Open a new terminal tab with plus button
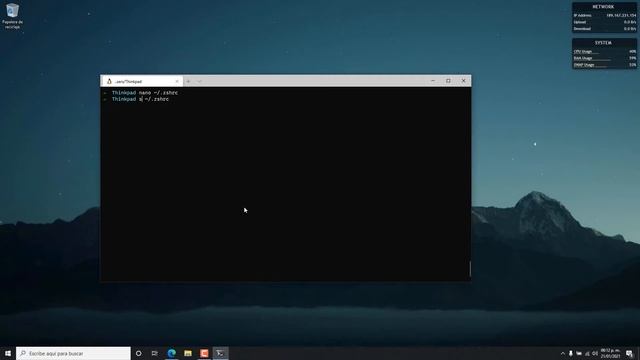The width and height of the screenshot is (640, 360). point(188,81)
